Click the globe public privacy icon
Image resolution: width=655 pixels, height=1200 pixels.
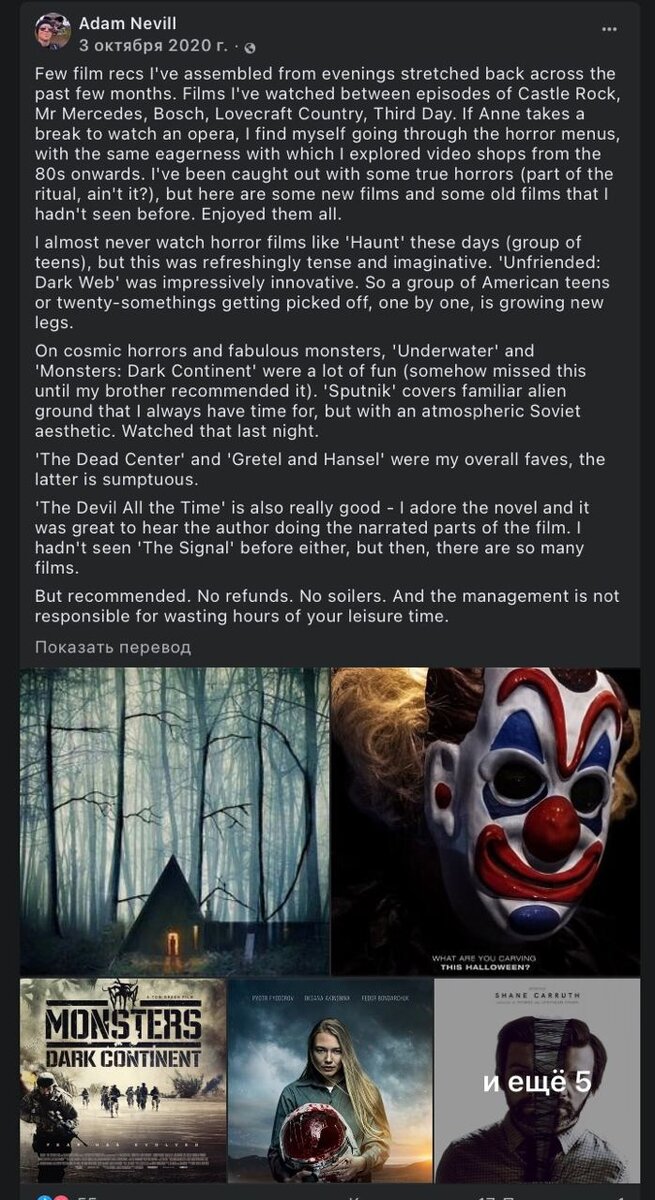249,47
